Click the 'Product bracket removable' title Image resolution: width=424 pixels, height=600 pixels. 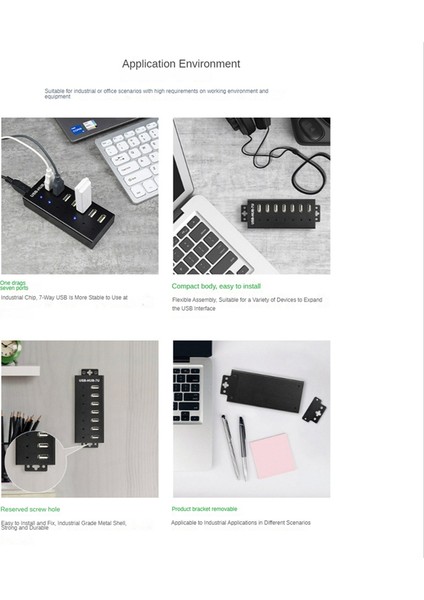tap(204, 509)
